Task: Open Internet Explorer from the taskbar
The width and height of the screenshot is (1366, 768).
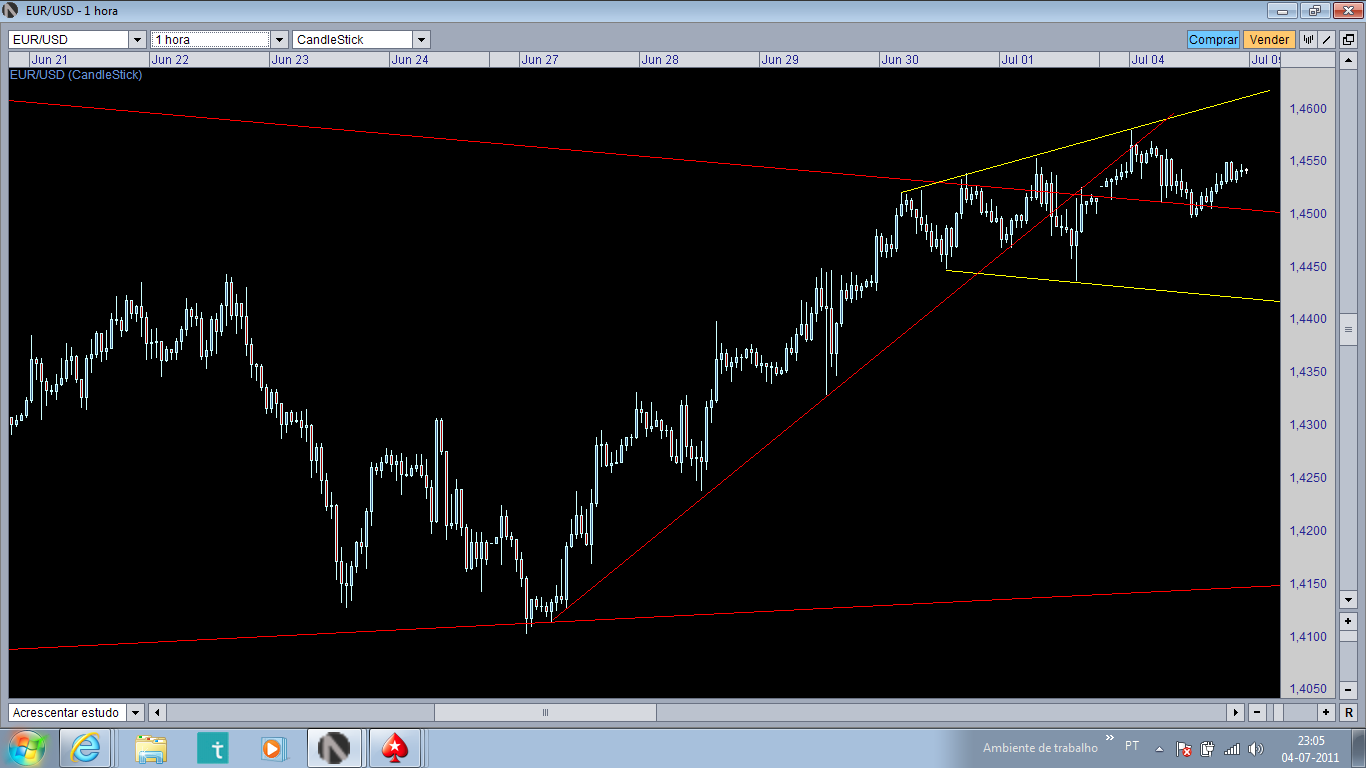Action: tap(85, 747)
